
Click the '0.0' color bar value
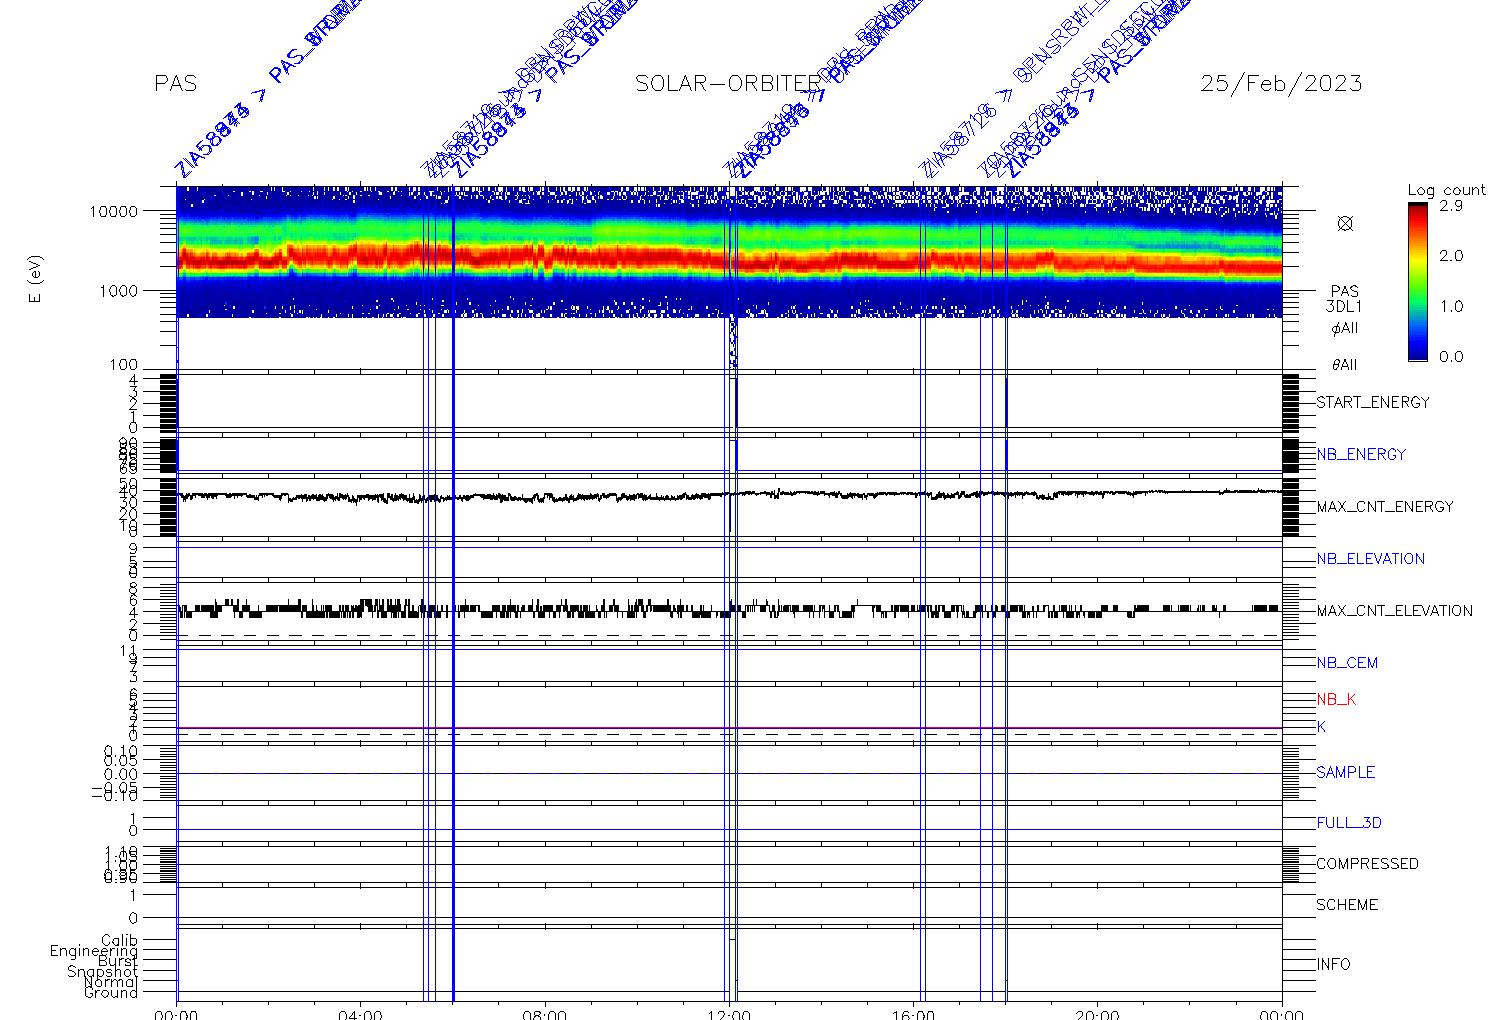click(1451, 356)
